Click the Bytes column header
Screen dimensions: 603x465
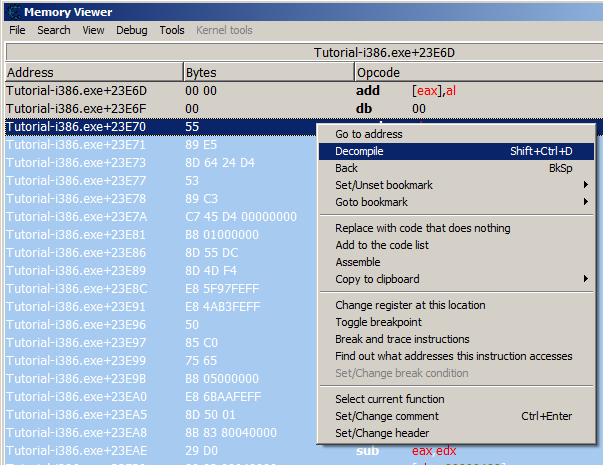click(268, 73)
